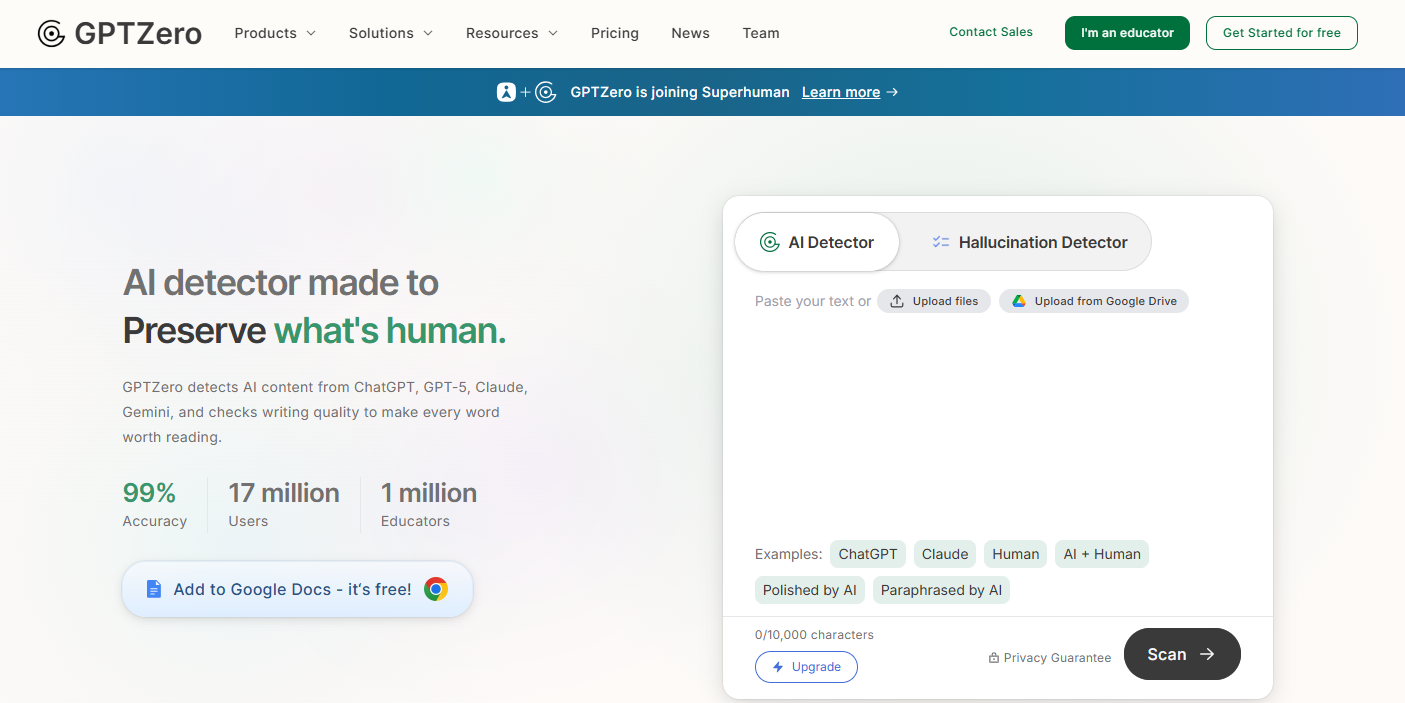The height and width of the screenshot is (703, 1405).
Task: Click the upload arrow icon in Upload files
Action: click(897, 301)
